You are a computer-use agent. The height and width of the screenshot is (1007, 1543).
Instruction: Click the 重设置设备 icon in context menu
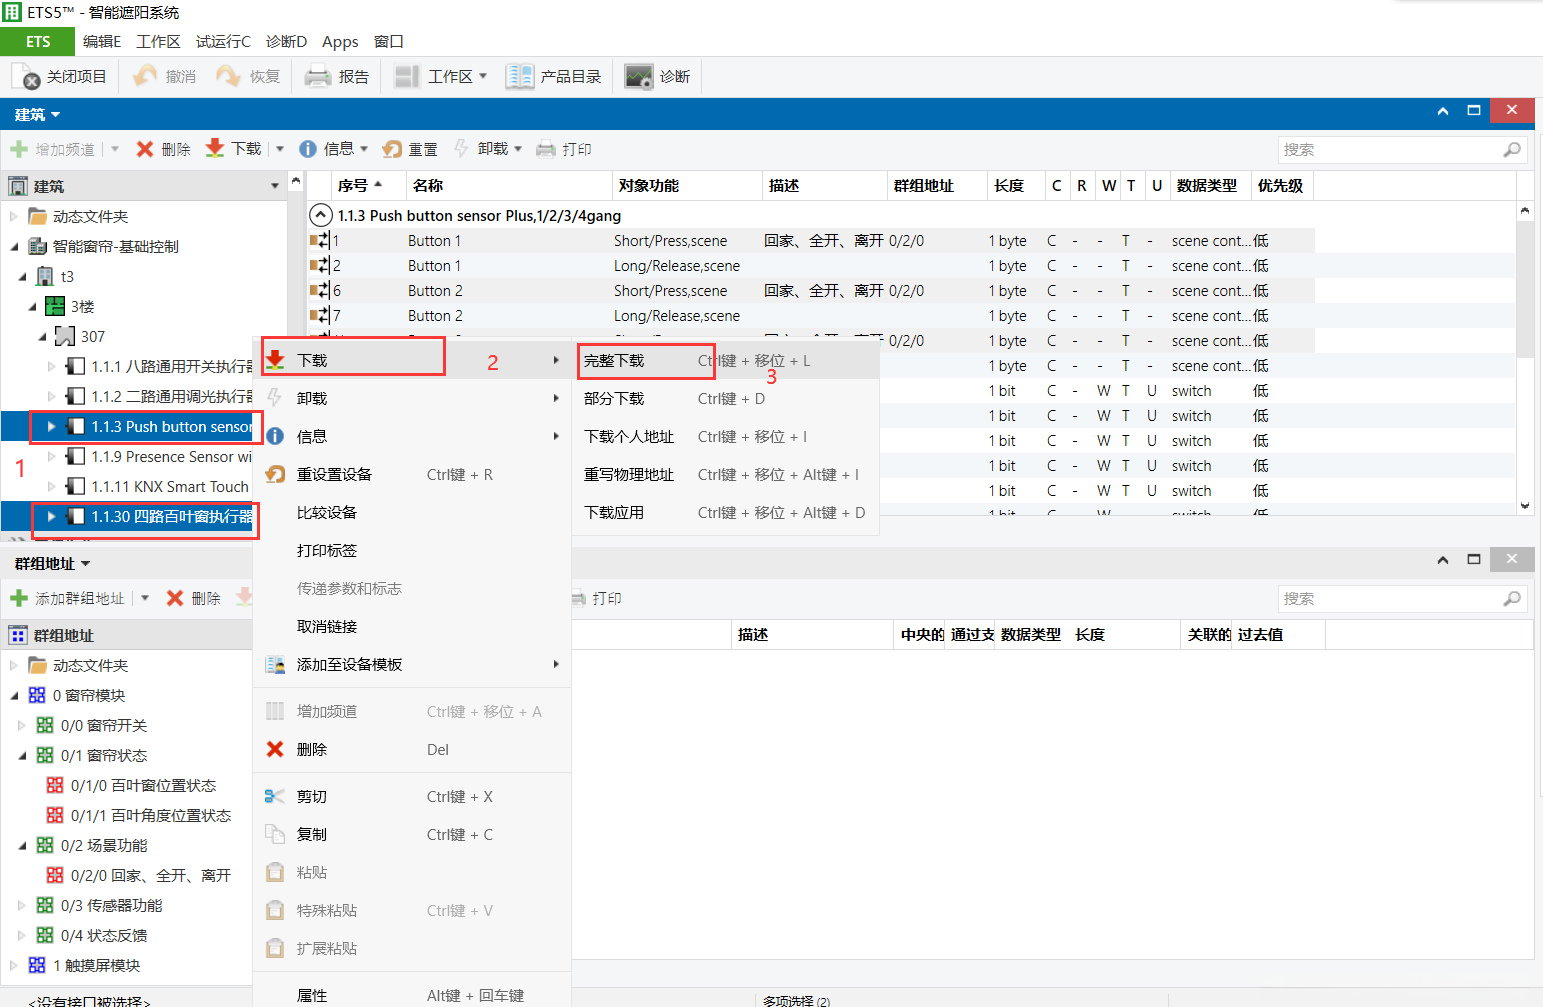coord(275,474)
